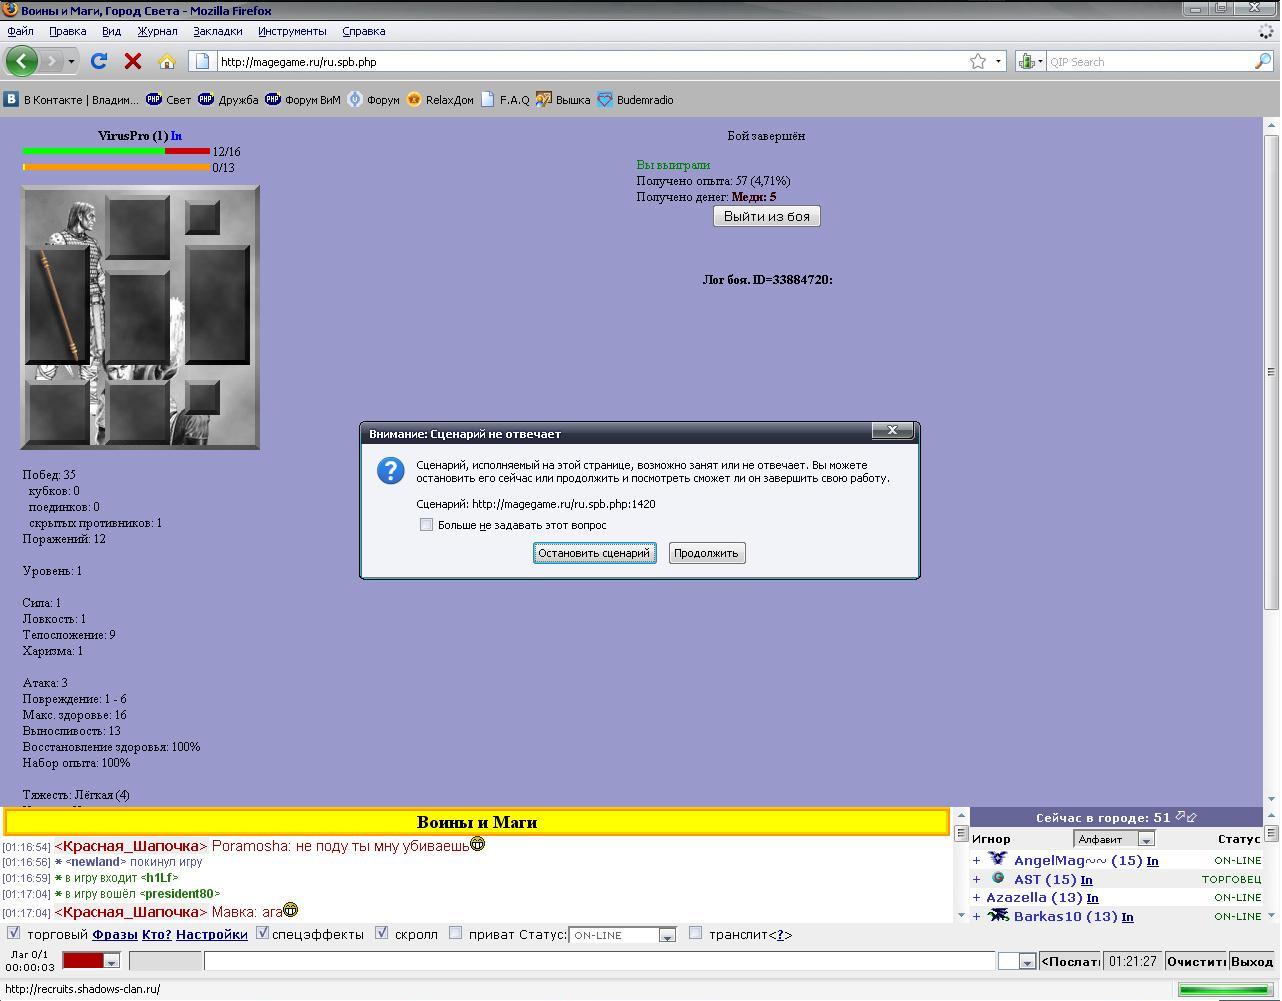Stop page loading with the red X

click(x=132, y=61)
